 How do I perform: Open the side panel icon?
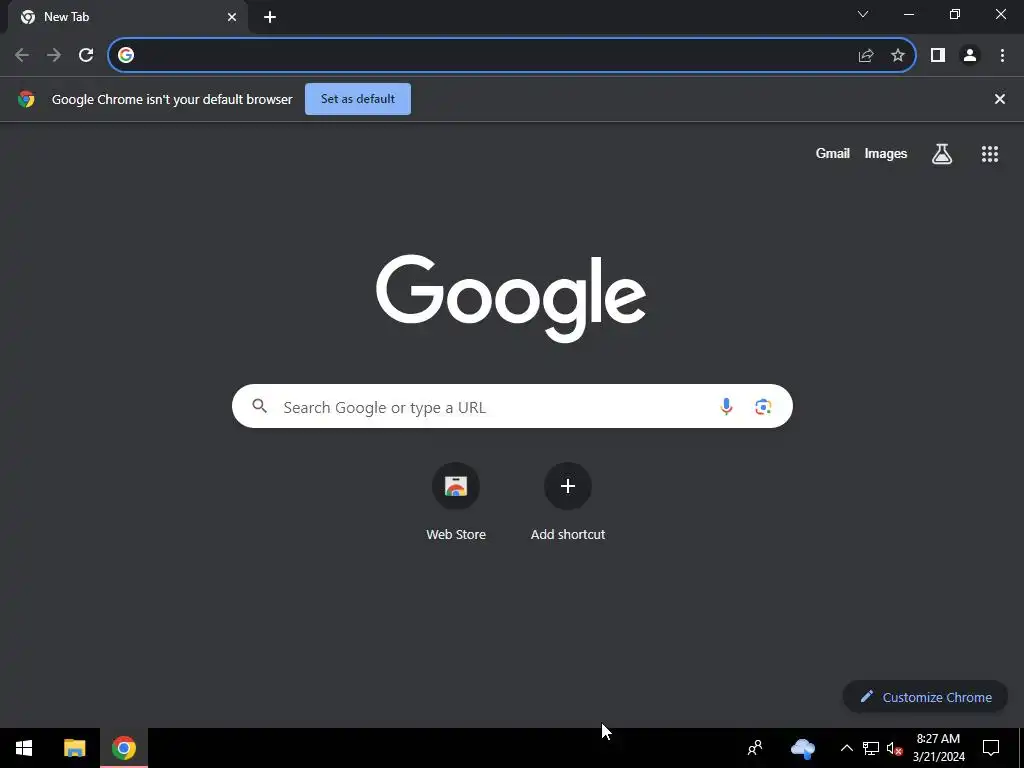point(938,56)
